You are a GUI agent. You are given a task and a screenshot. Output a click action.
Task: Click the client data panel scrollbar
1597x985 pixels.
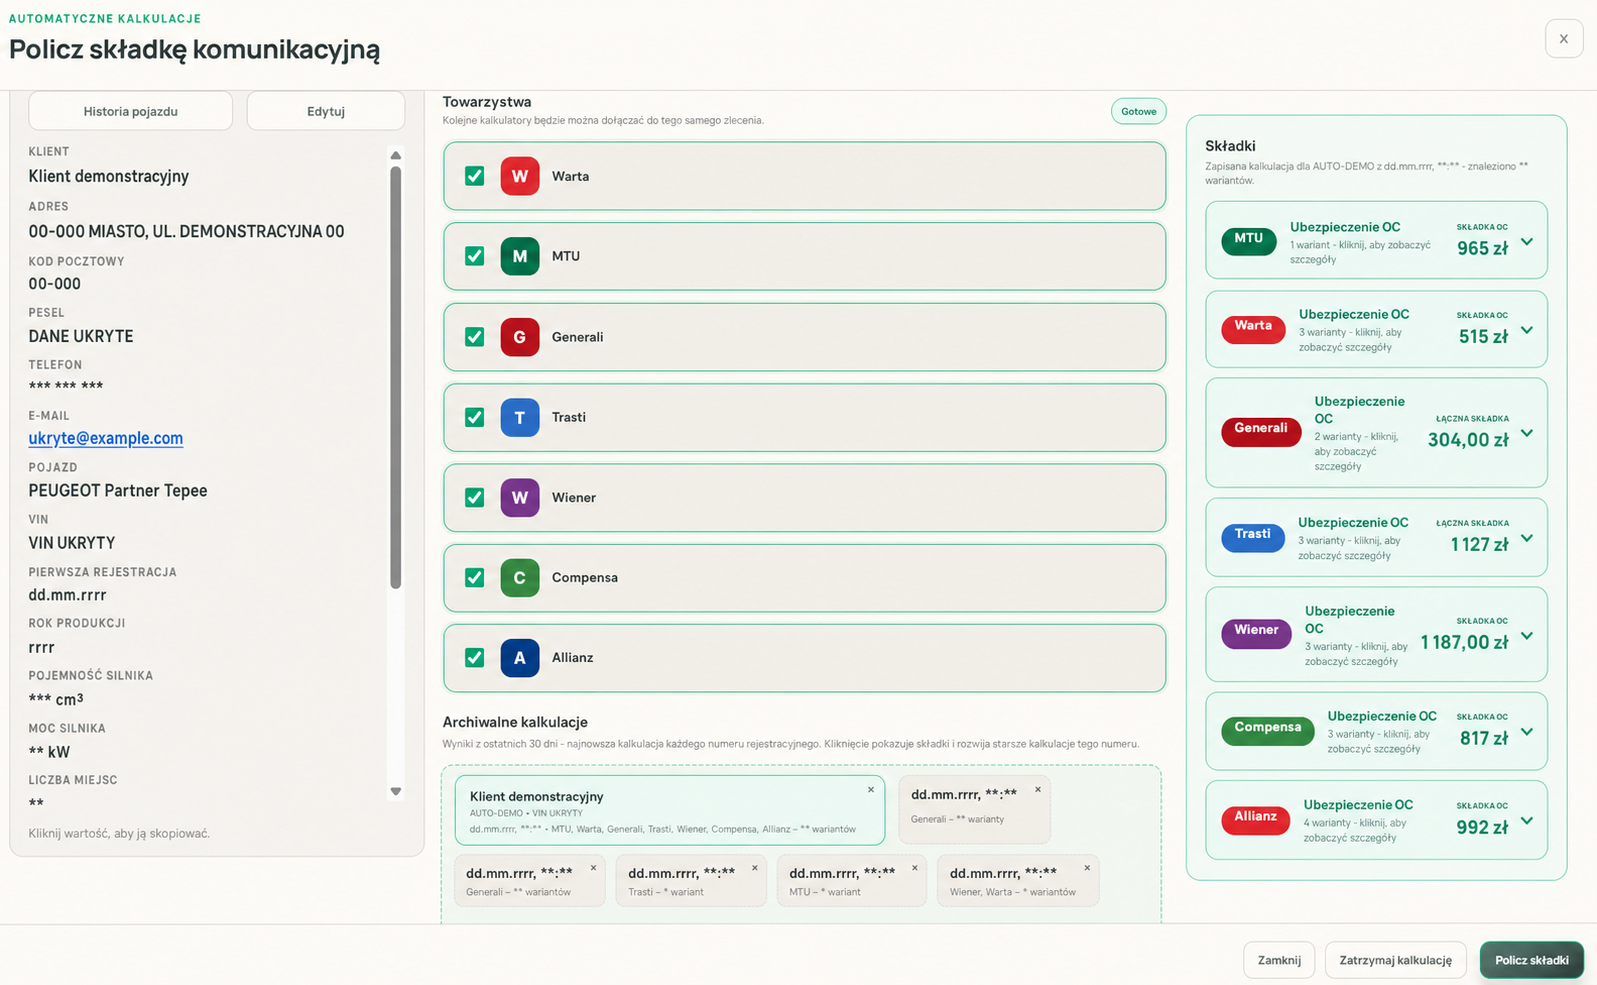coord(396,378)
